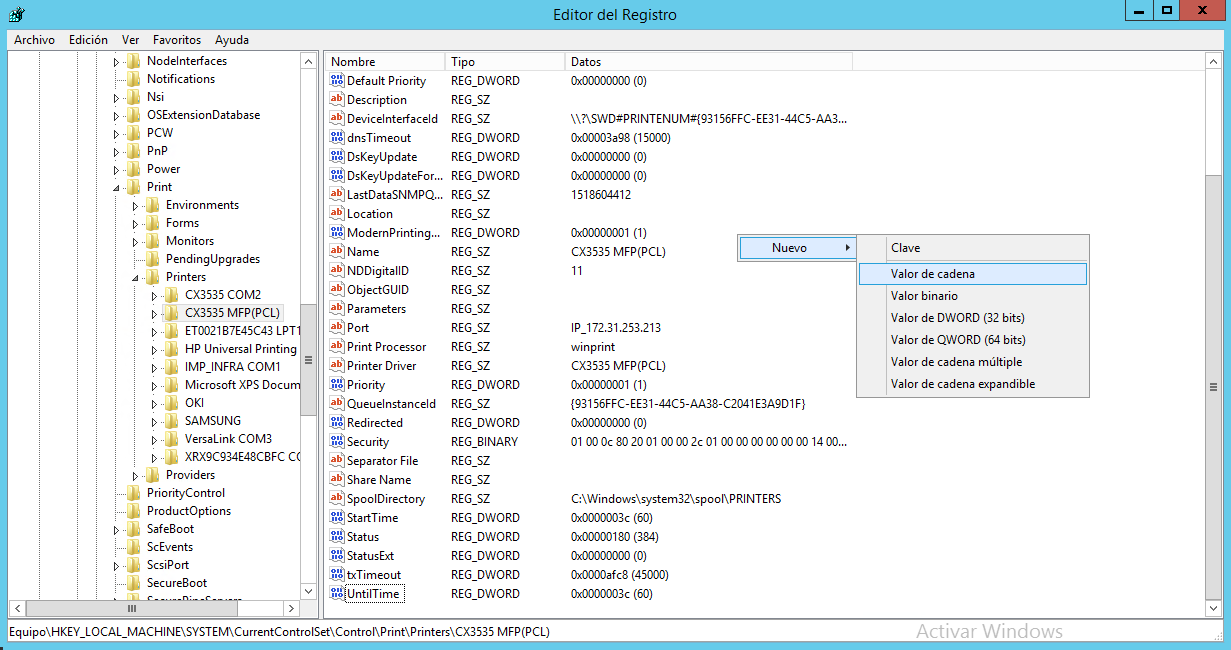Select the SAMSUNG printer folder icon
Viewport: 1231px width, 650px height.
(171, 421)
